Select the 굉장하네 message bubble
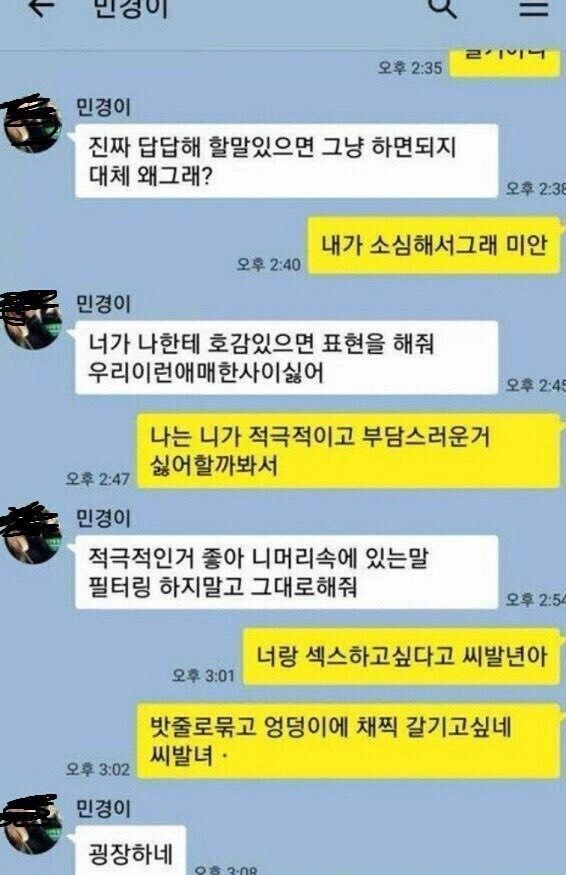Image resolution: width=566 pixels, height=875 pixels. 131,851
